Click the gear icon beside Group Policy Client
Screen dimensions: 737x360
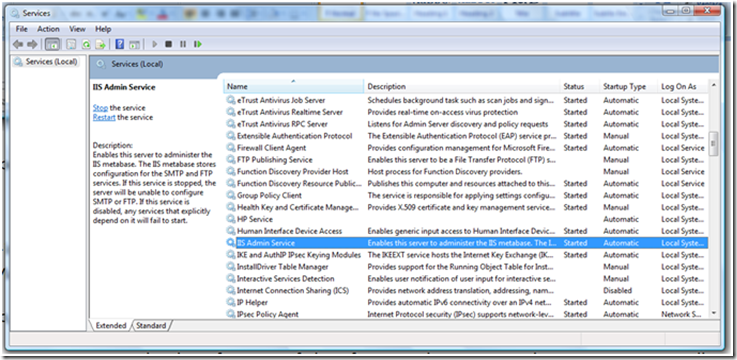pos(231,195)
